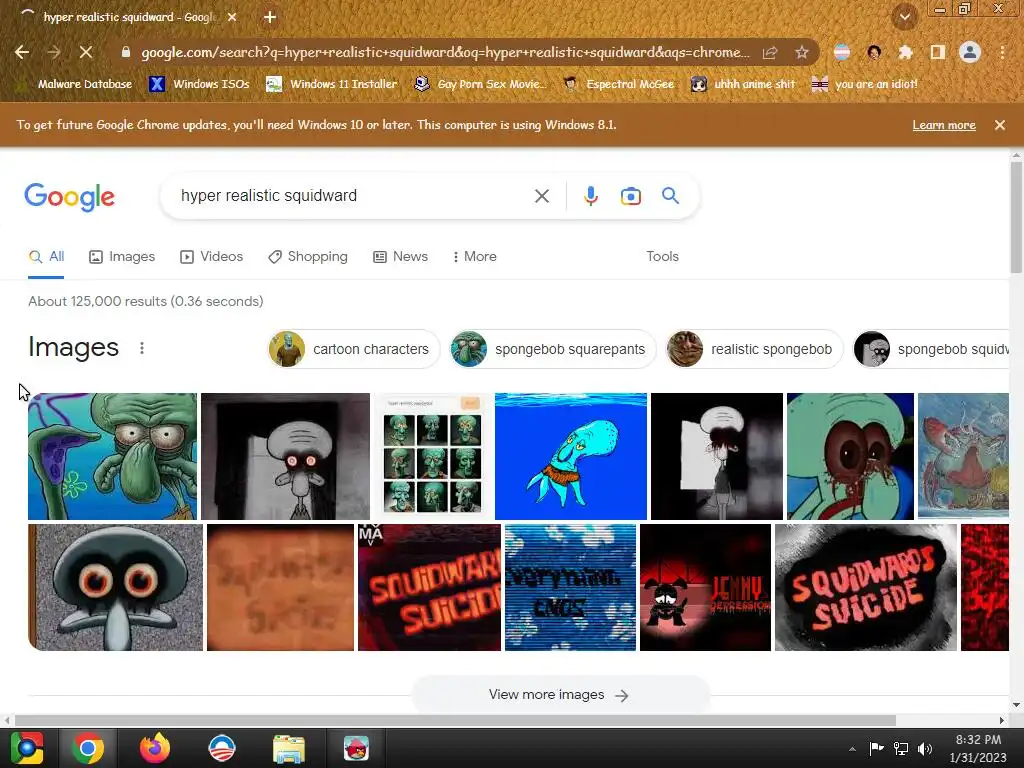Open the taskbar clock showing 8:32 PM
Screen dimensions: 1024x768
click(978, 748)
